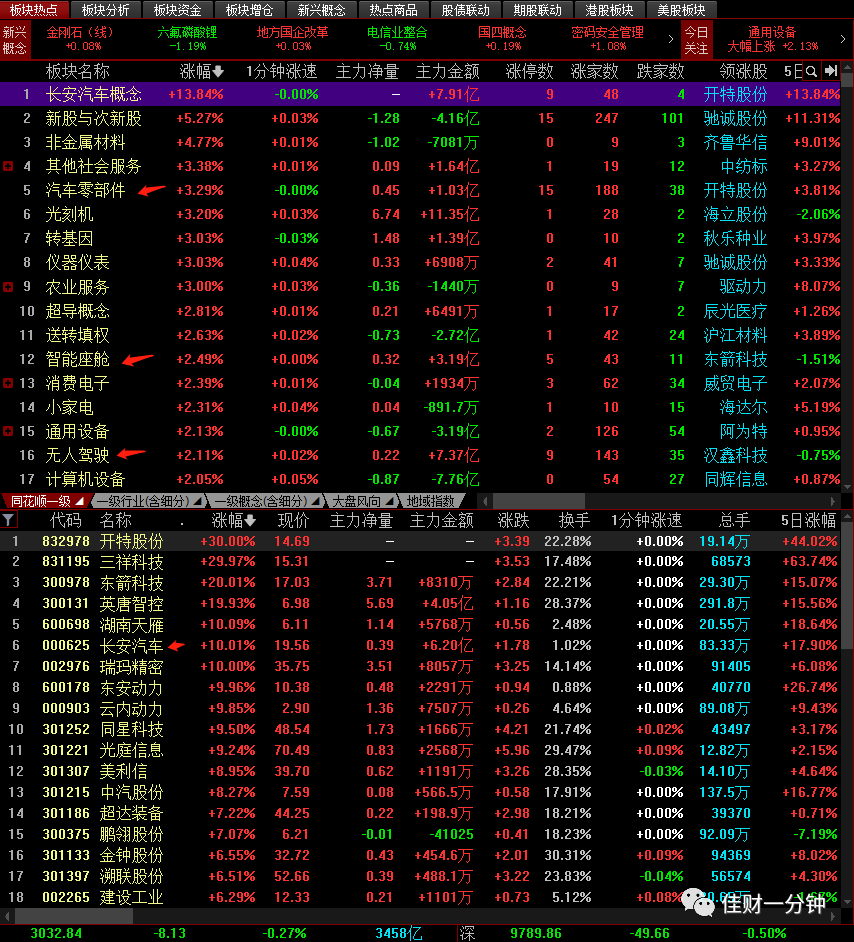The image size is (854, 942).
Task: Click the funnel filter icon beside 代码
Action: (8, 520)
